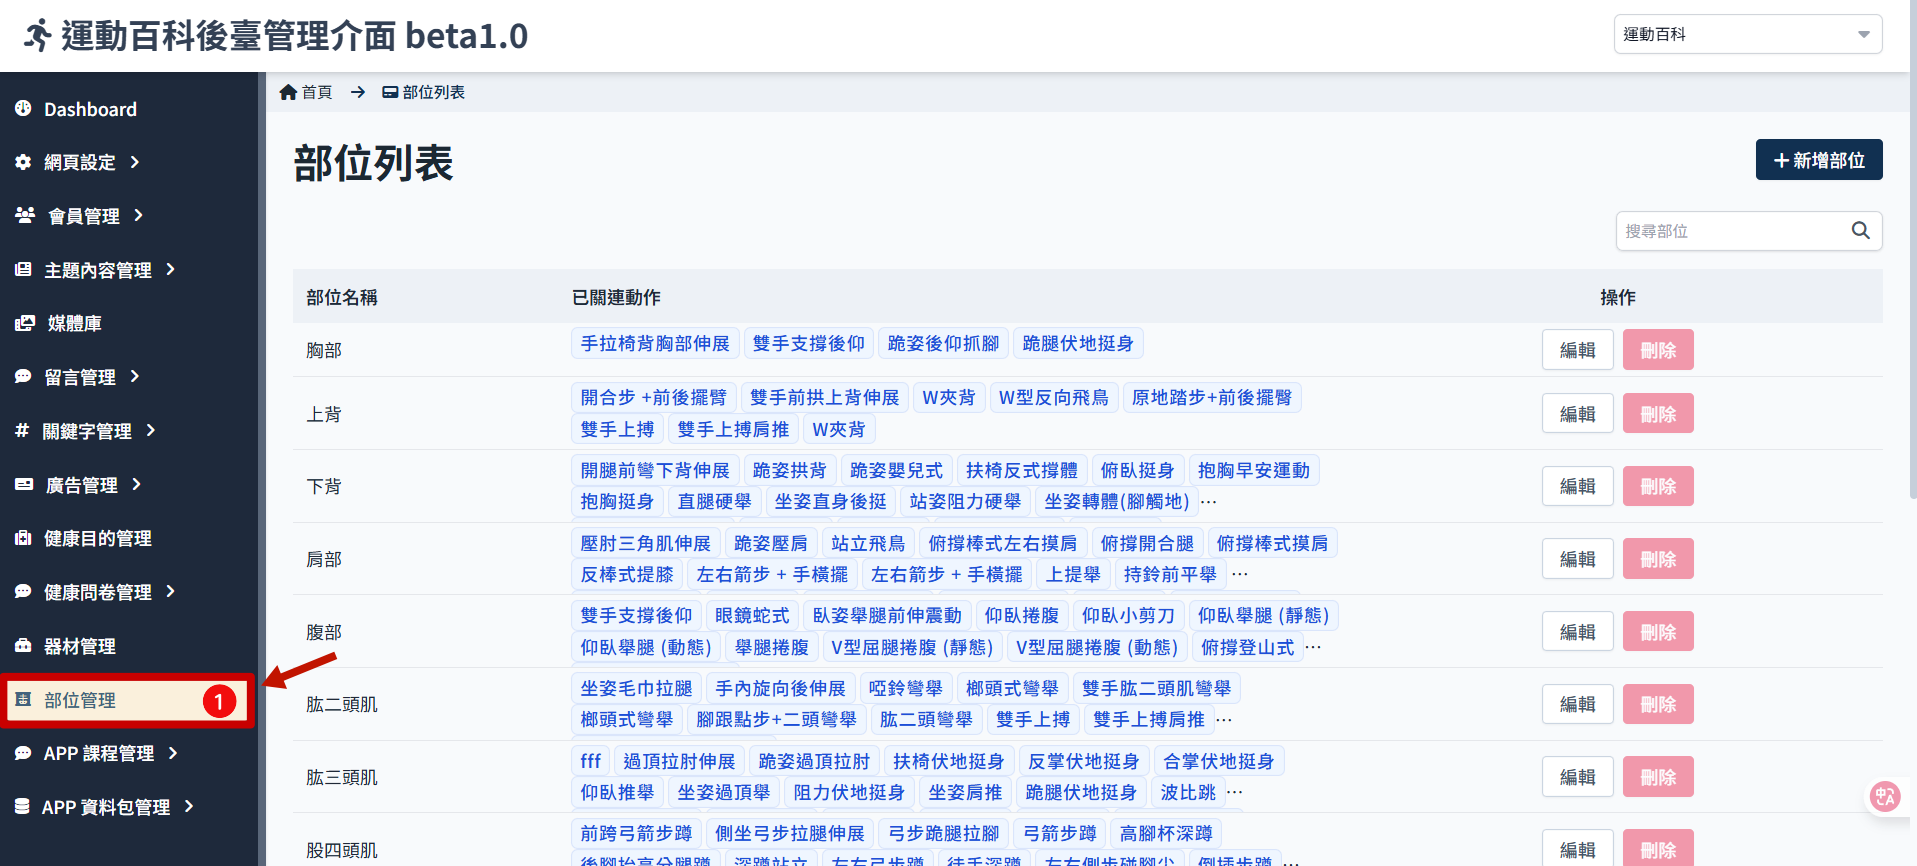
Task: Click the running person logo icon
Action: point(38,36)
